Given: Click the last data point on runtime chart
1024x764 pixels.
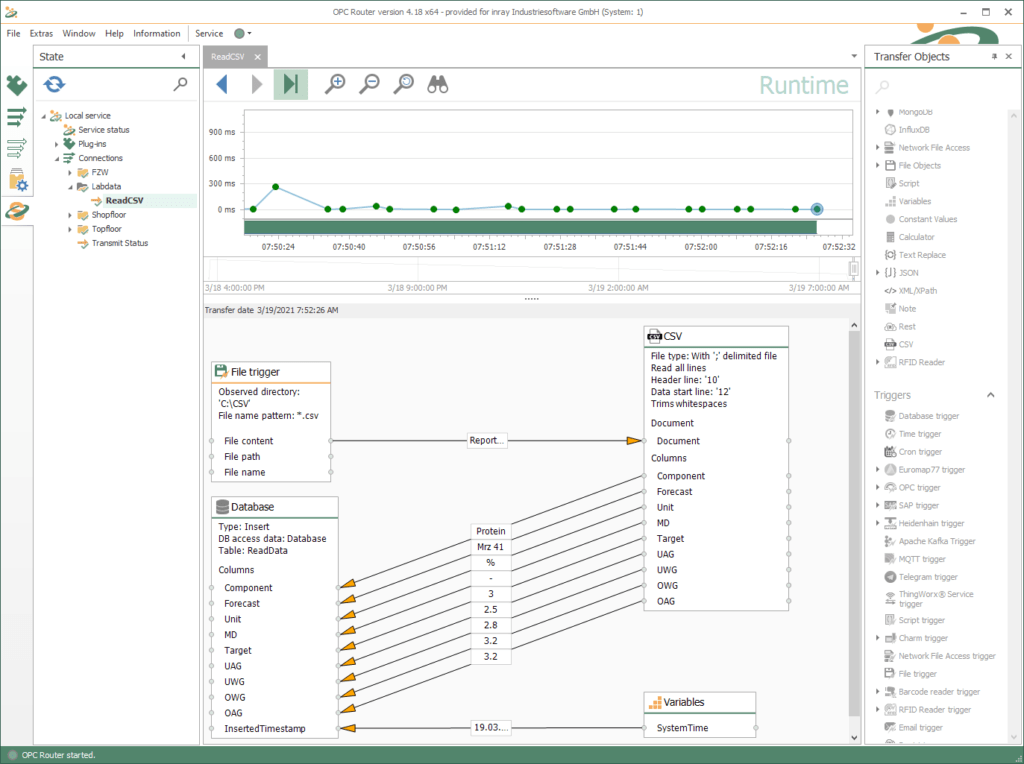Looking at the screenshot, I should click(x=817, y=209).
